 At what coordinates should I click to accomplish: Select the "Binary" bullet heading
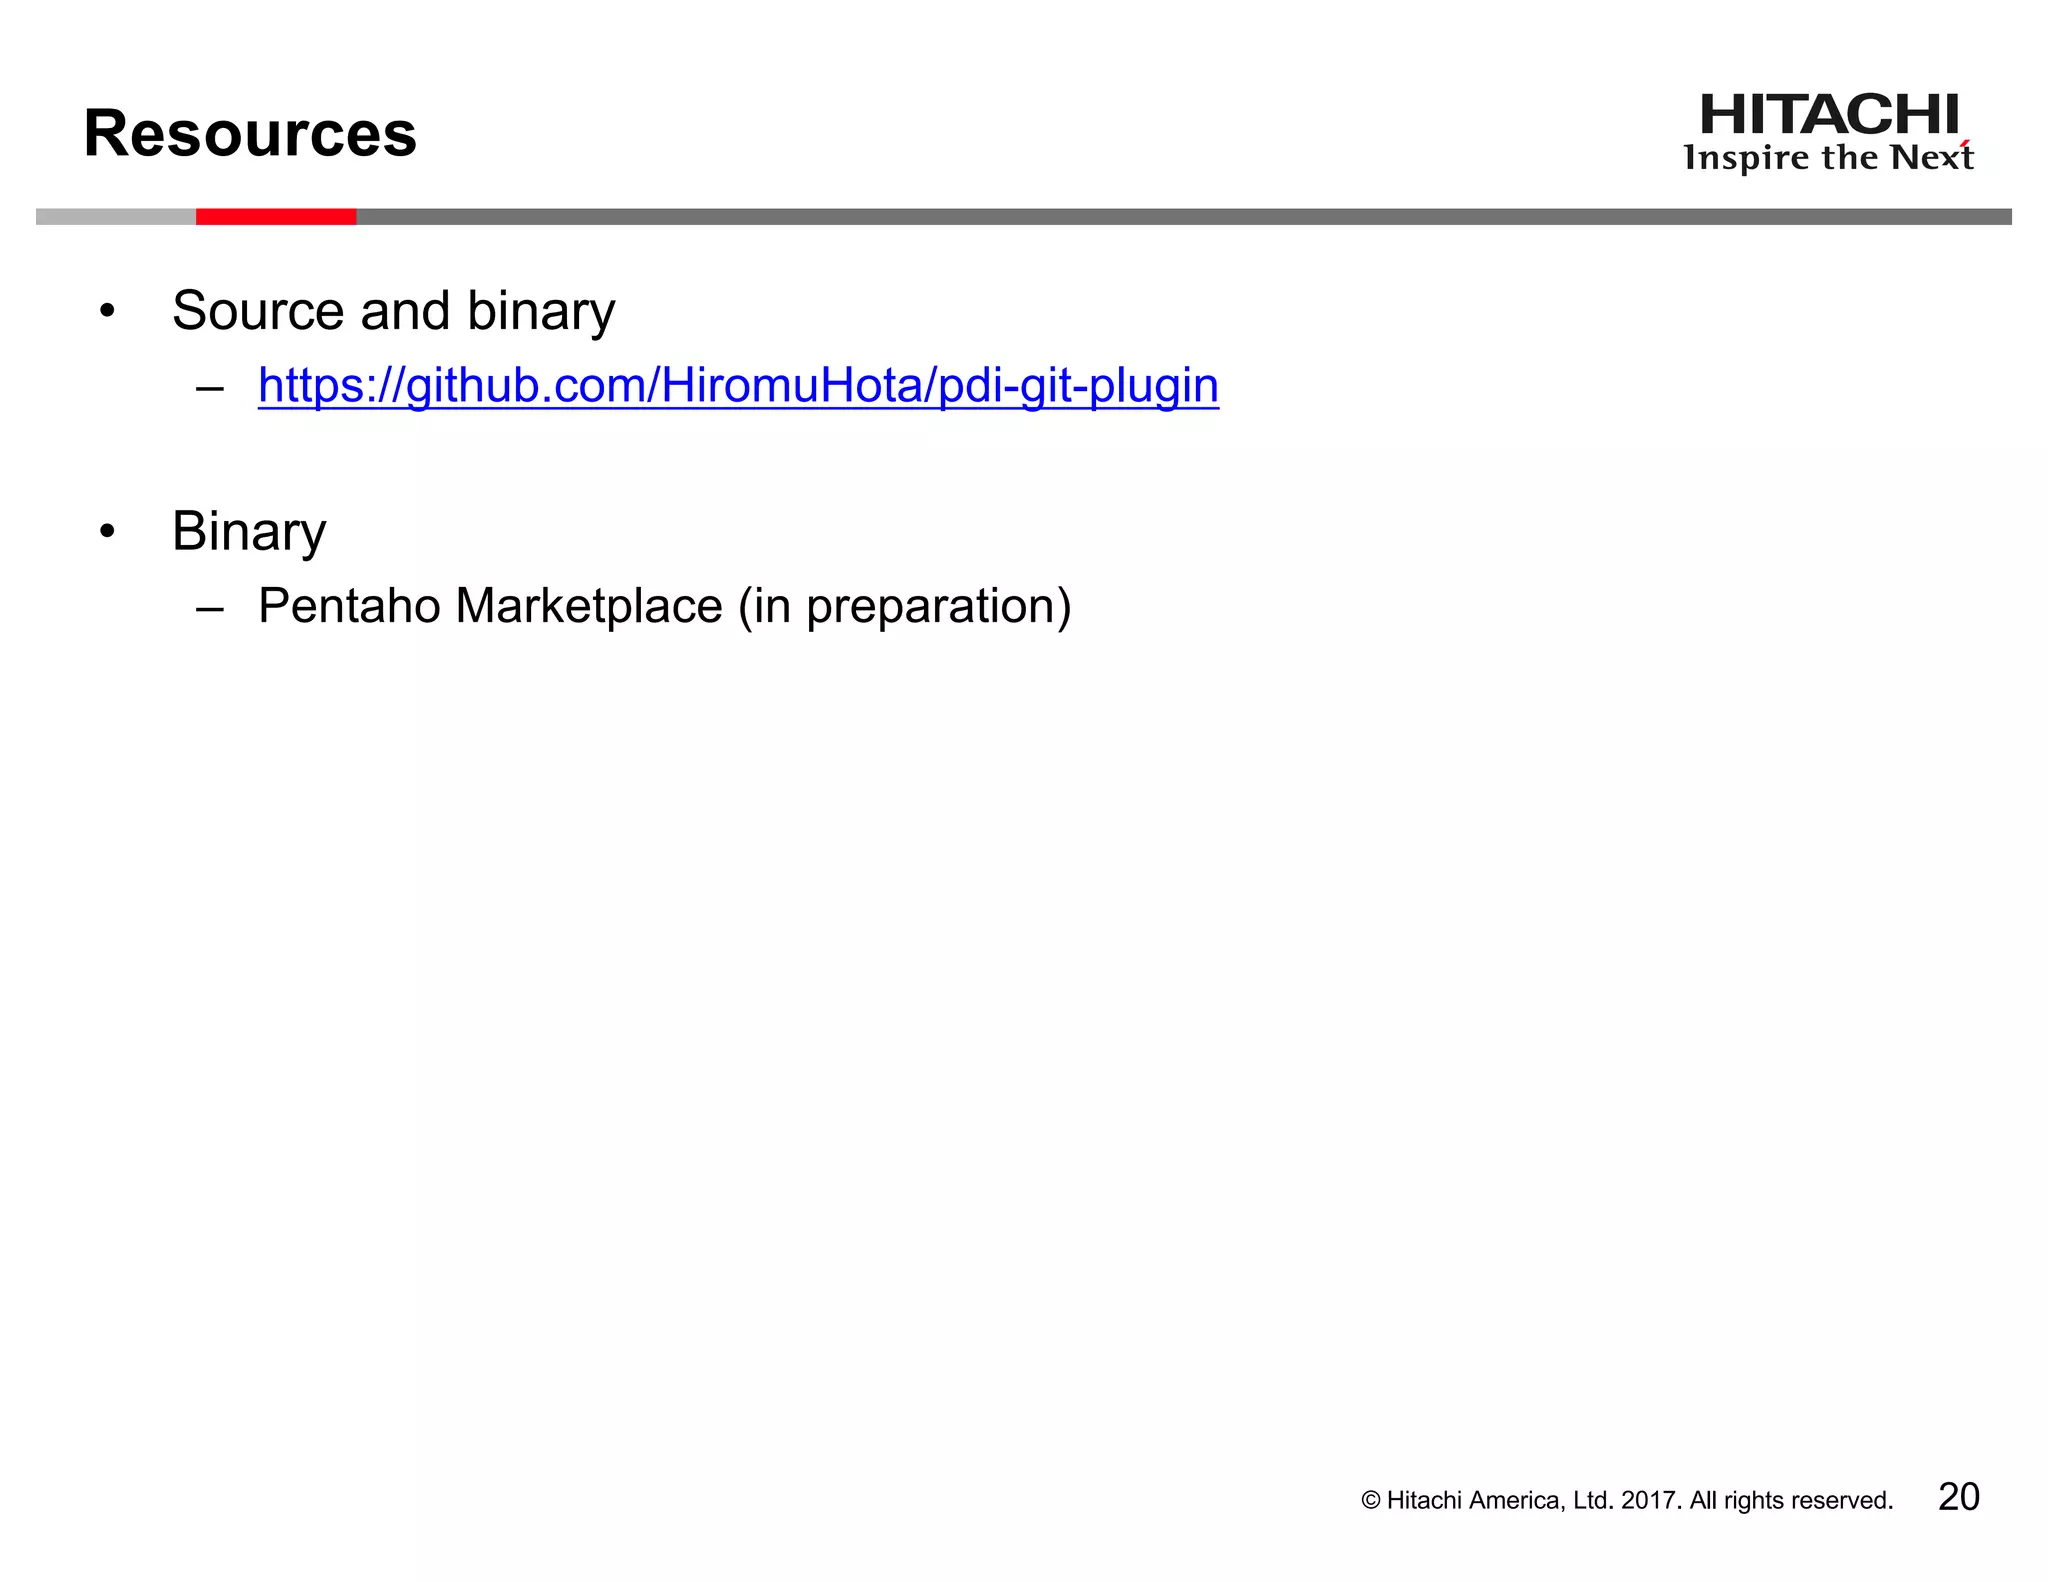coord(249,531)
